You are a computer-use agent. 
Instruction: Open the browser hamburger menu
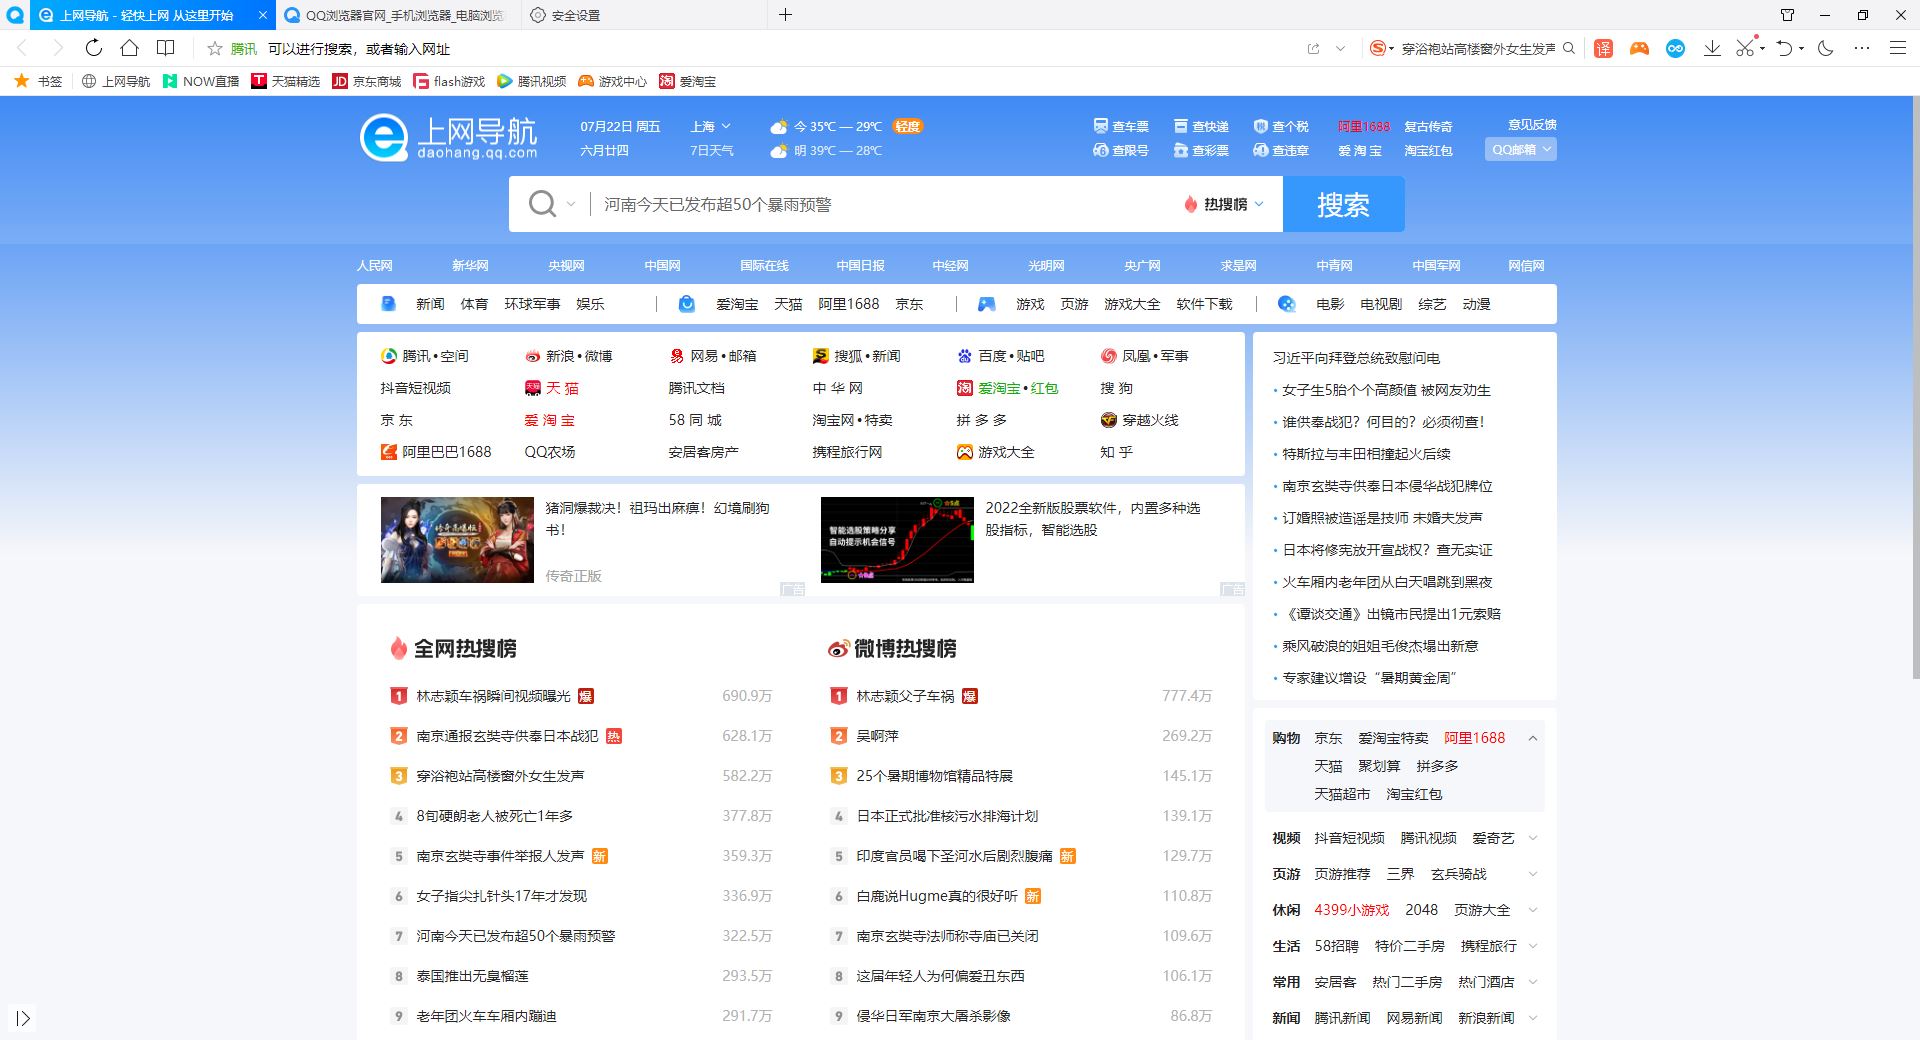(1898, 47)
